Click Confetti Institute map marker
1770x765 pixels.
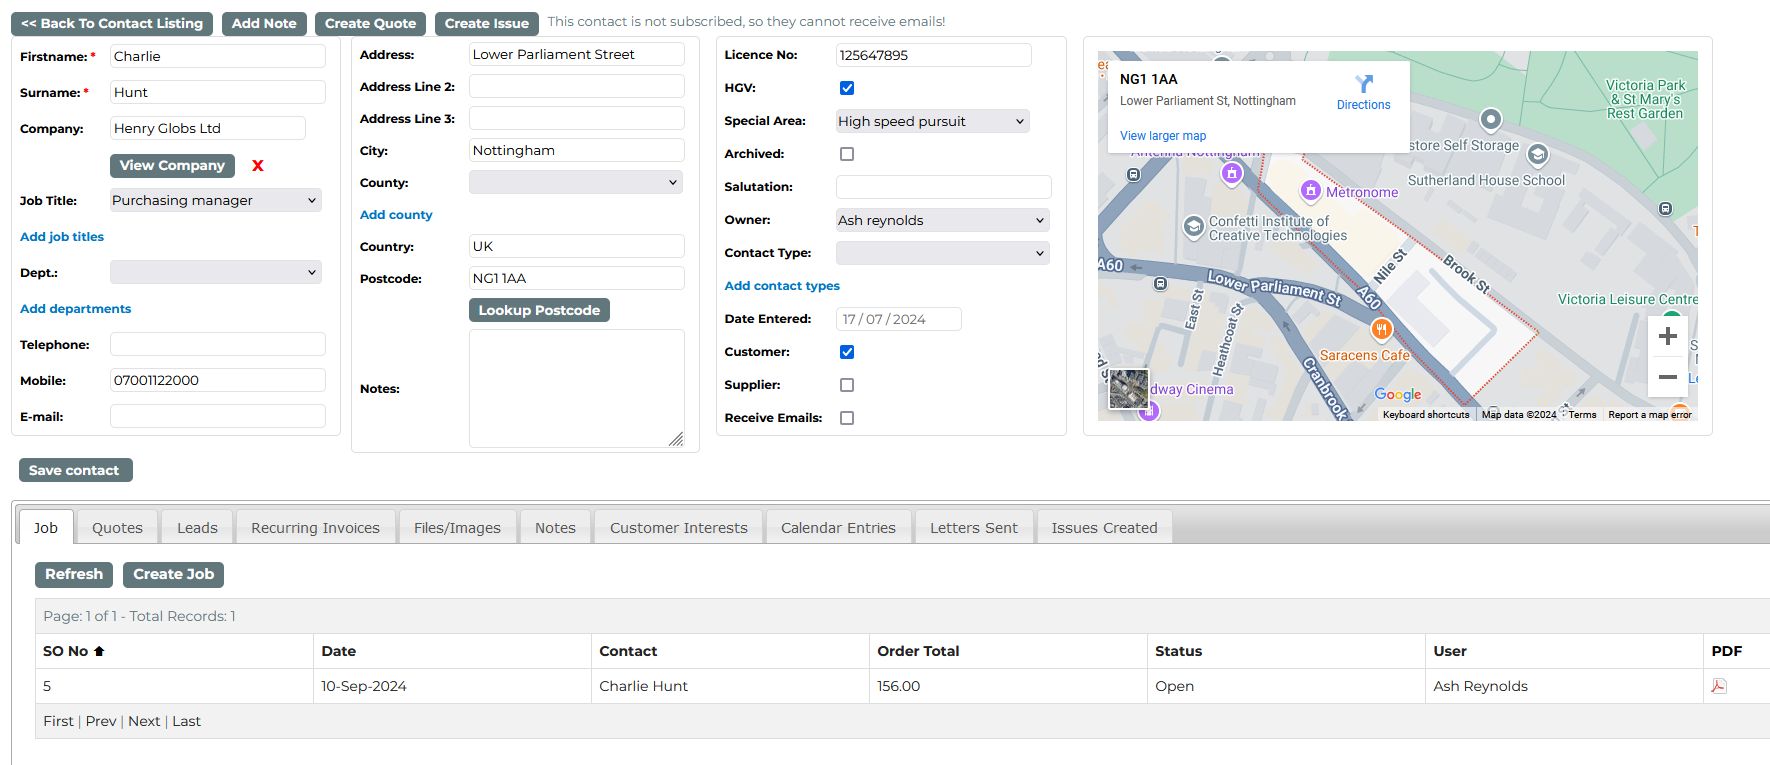pos(1193,226)
